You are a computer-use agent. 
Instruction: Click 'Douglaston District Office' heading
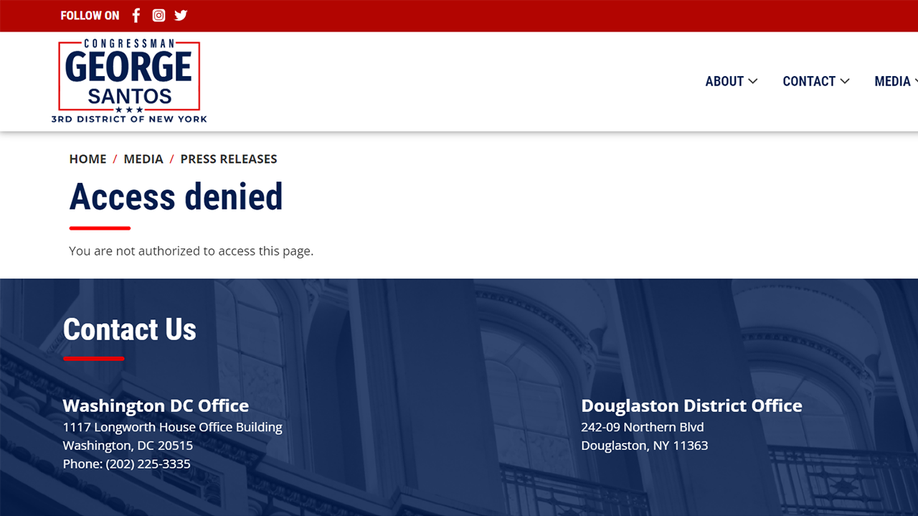click(x=691, y=405)
